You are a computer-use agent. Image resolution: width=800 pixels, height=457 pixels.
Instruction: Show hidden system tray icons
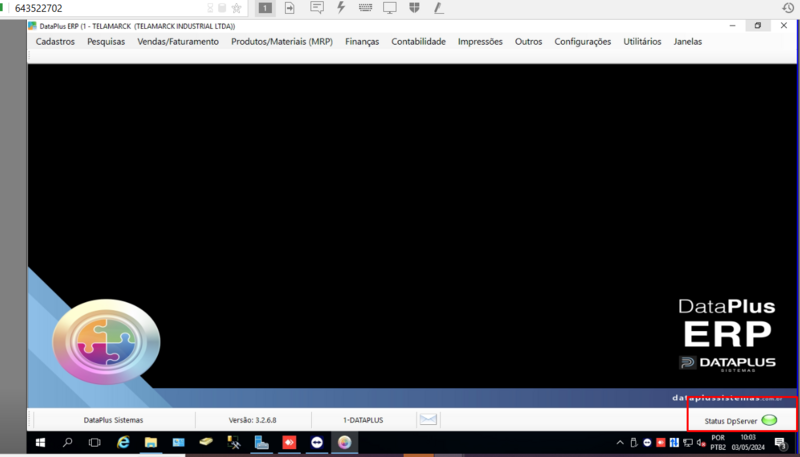coord(620,442)
